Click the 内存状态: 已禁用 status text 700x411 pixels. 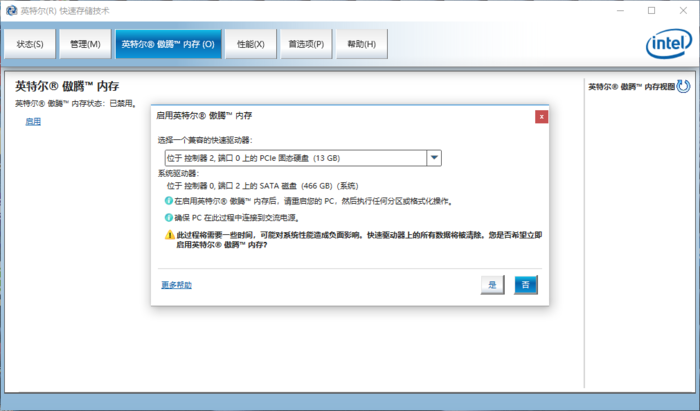tap(75, 104)
